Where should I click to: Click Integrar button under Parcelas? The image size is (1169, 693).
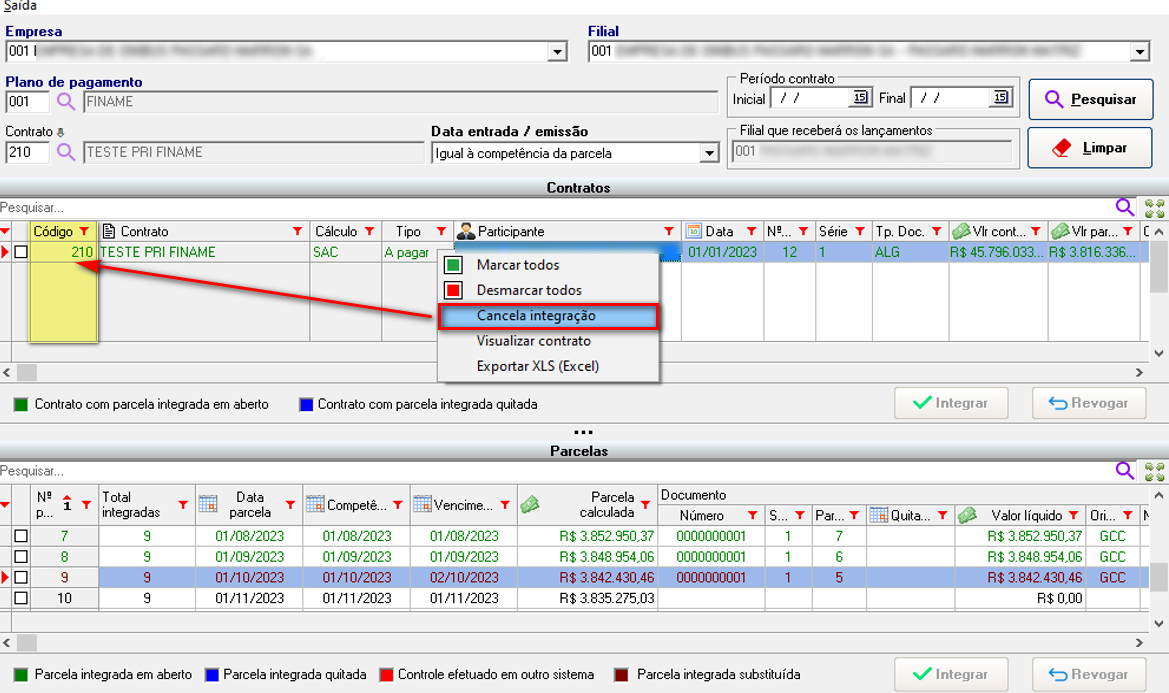(951, 674)
